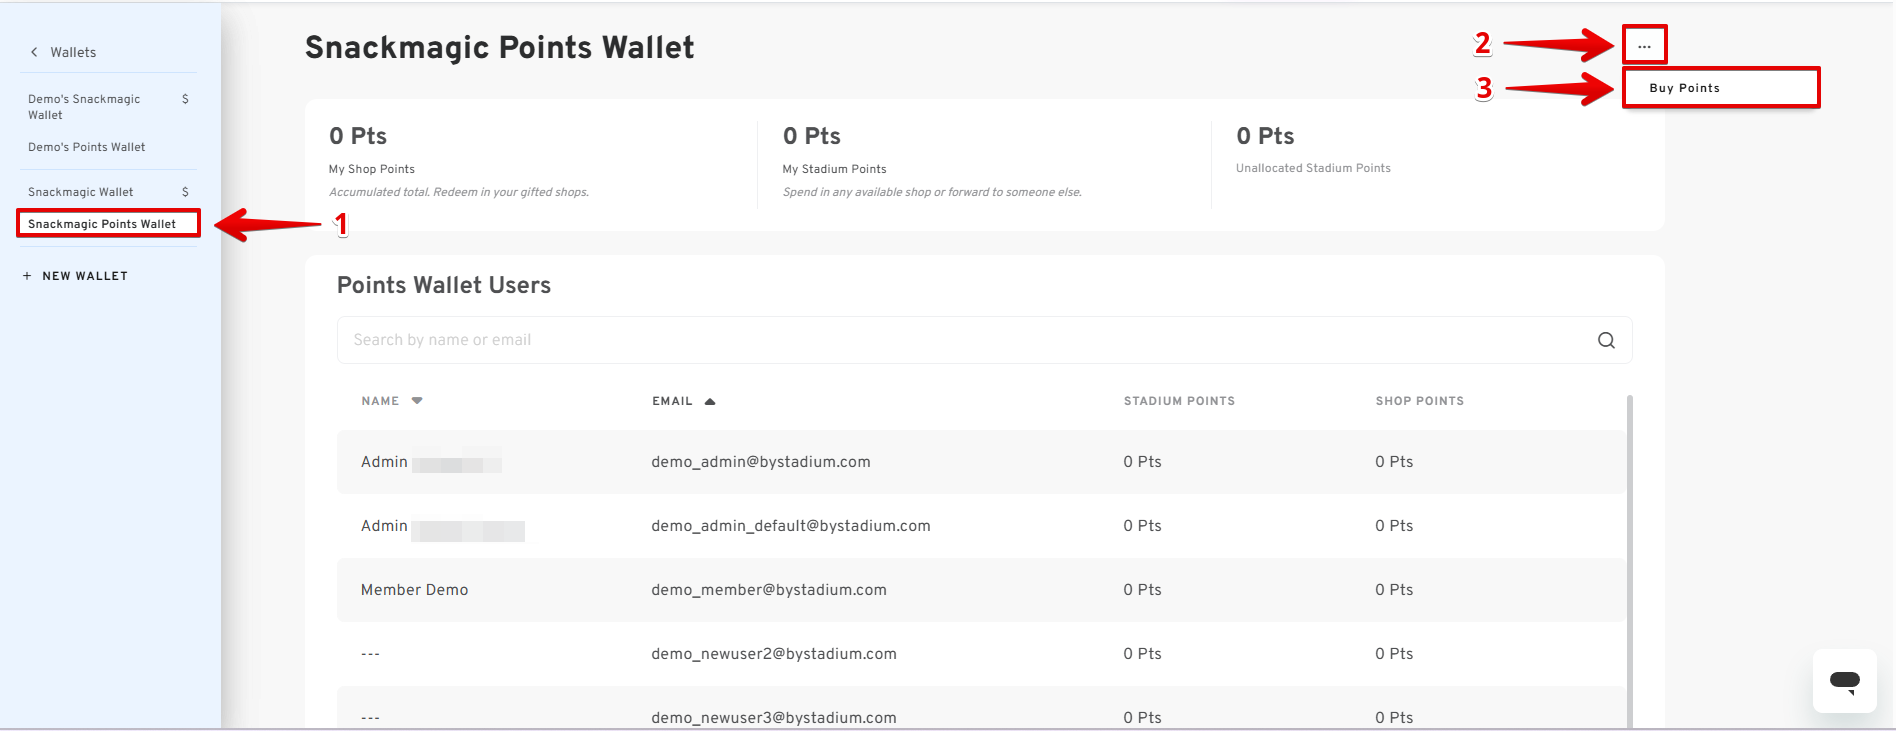Image resolution: width=1896 pixels, height=731 pixels.
Task: Open Demo's Snackmagic Wallet
Action: [x=84, y=107]
